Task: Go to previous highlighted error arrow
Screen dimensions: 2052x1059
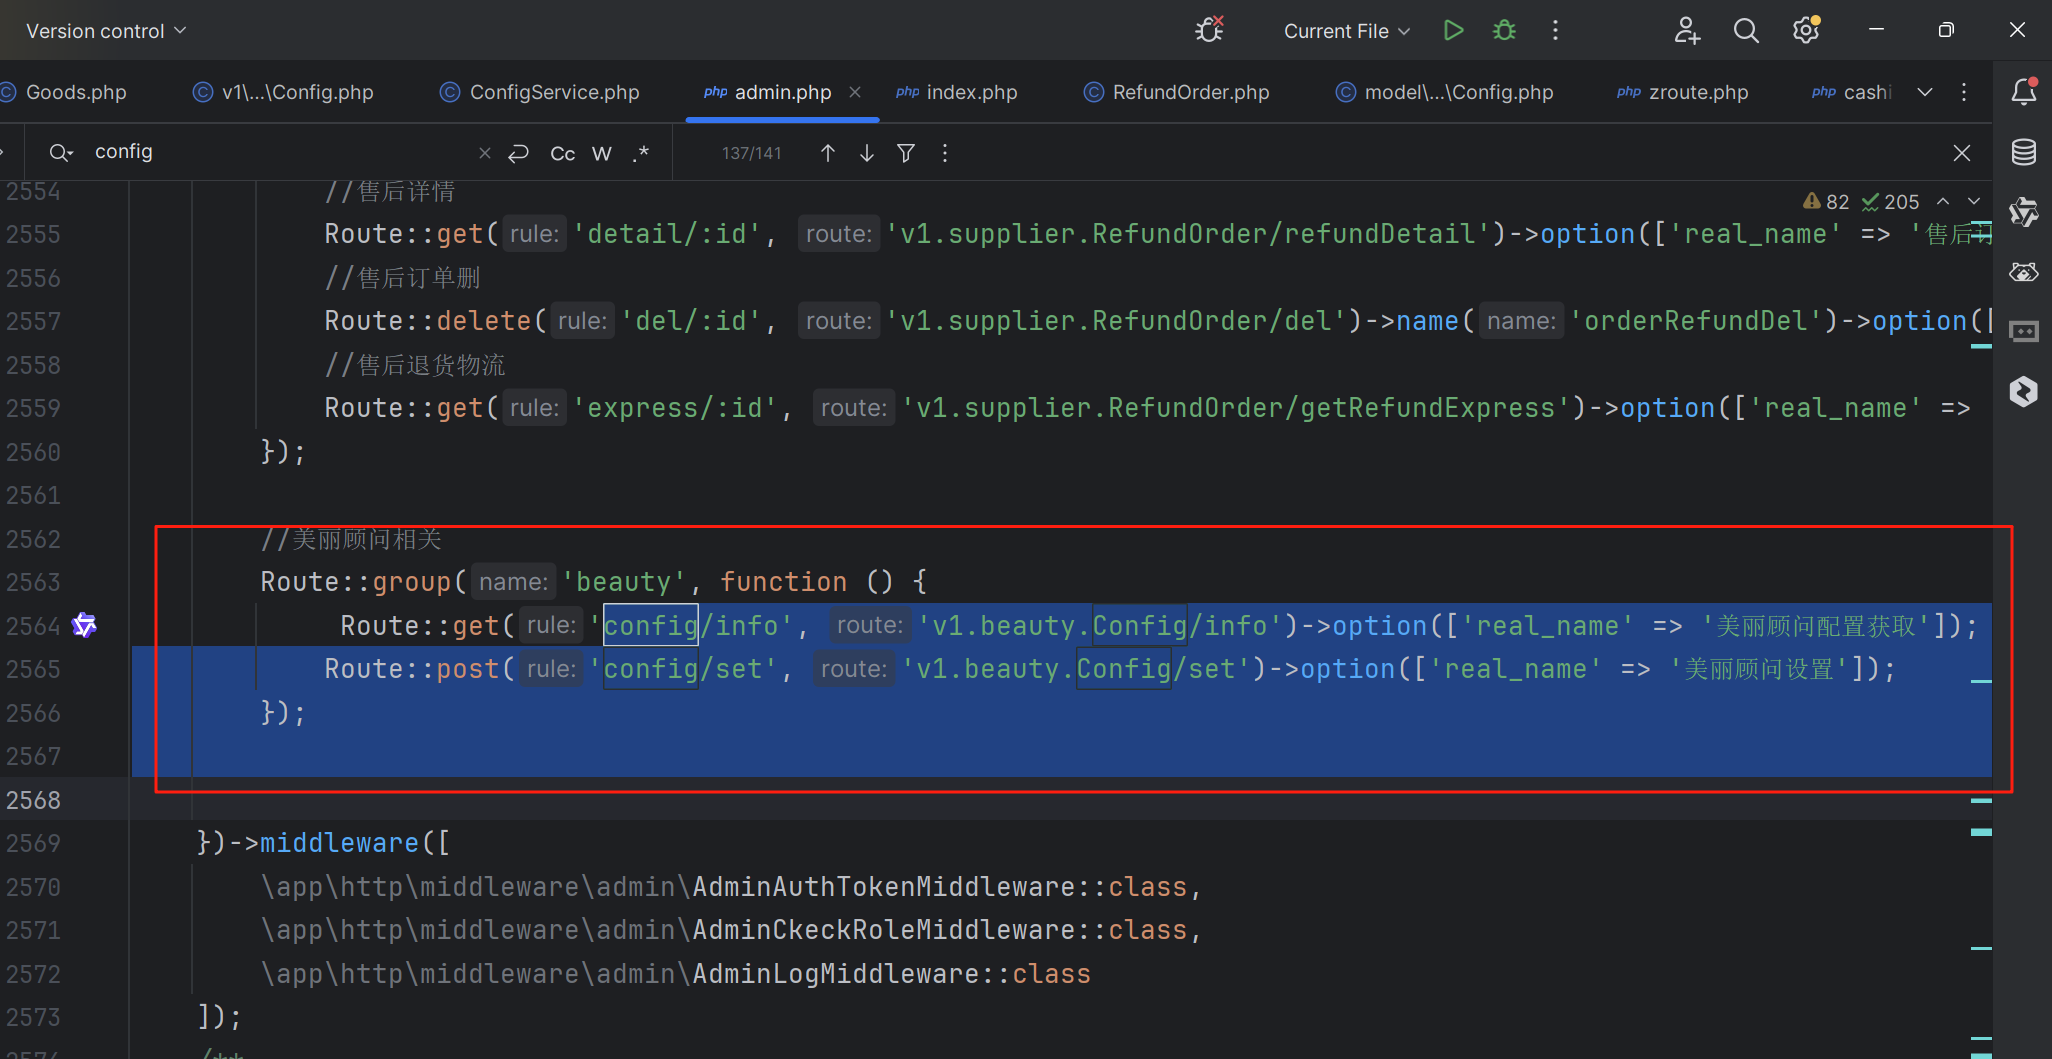Action: (1943, 202)
